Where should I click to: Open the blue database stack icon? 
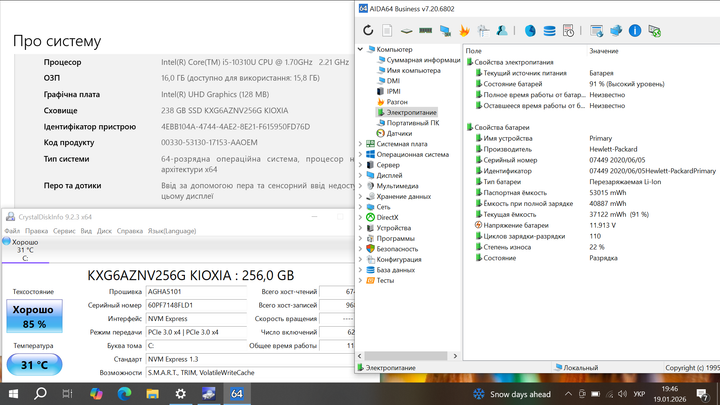point(549,31)
